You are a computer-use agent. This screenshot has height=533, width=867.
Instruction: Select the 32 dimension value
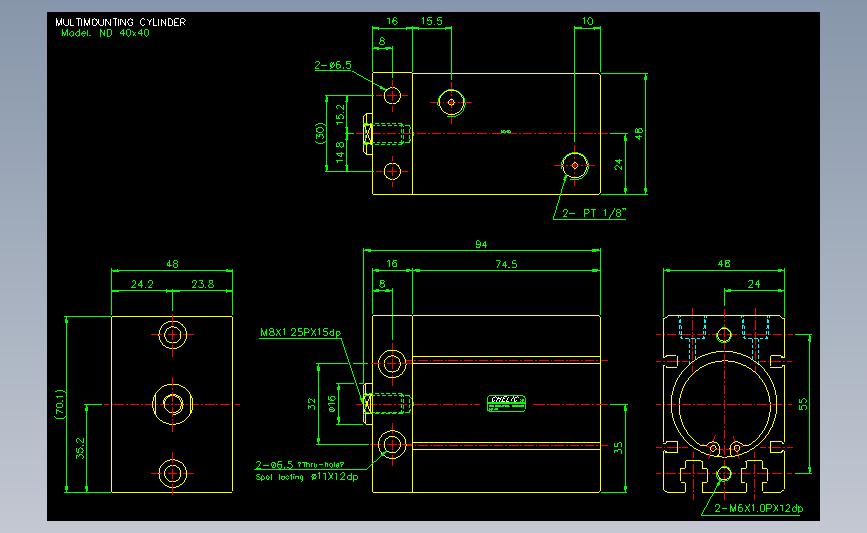point(312,404)
